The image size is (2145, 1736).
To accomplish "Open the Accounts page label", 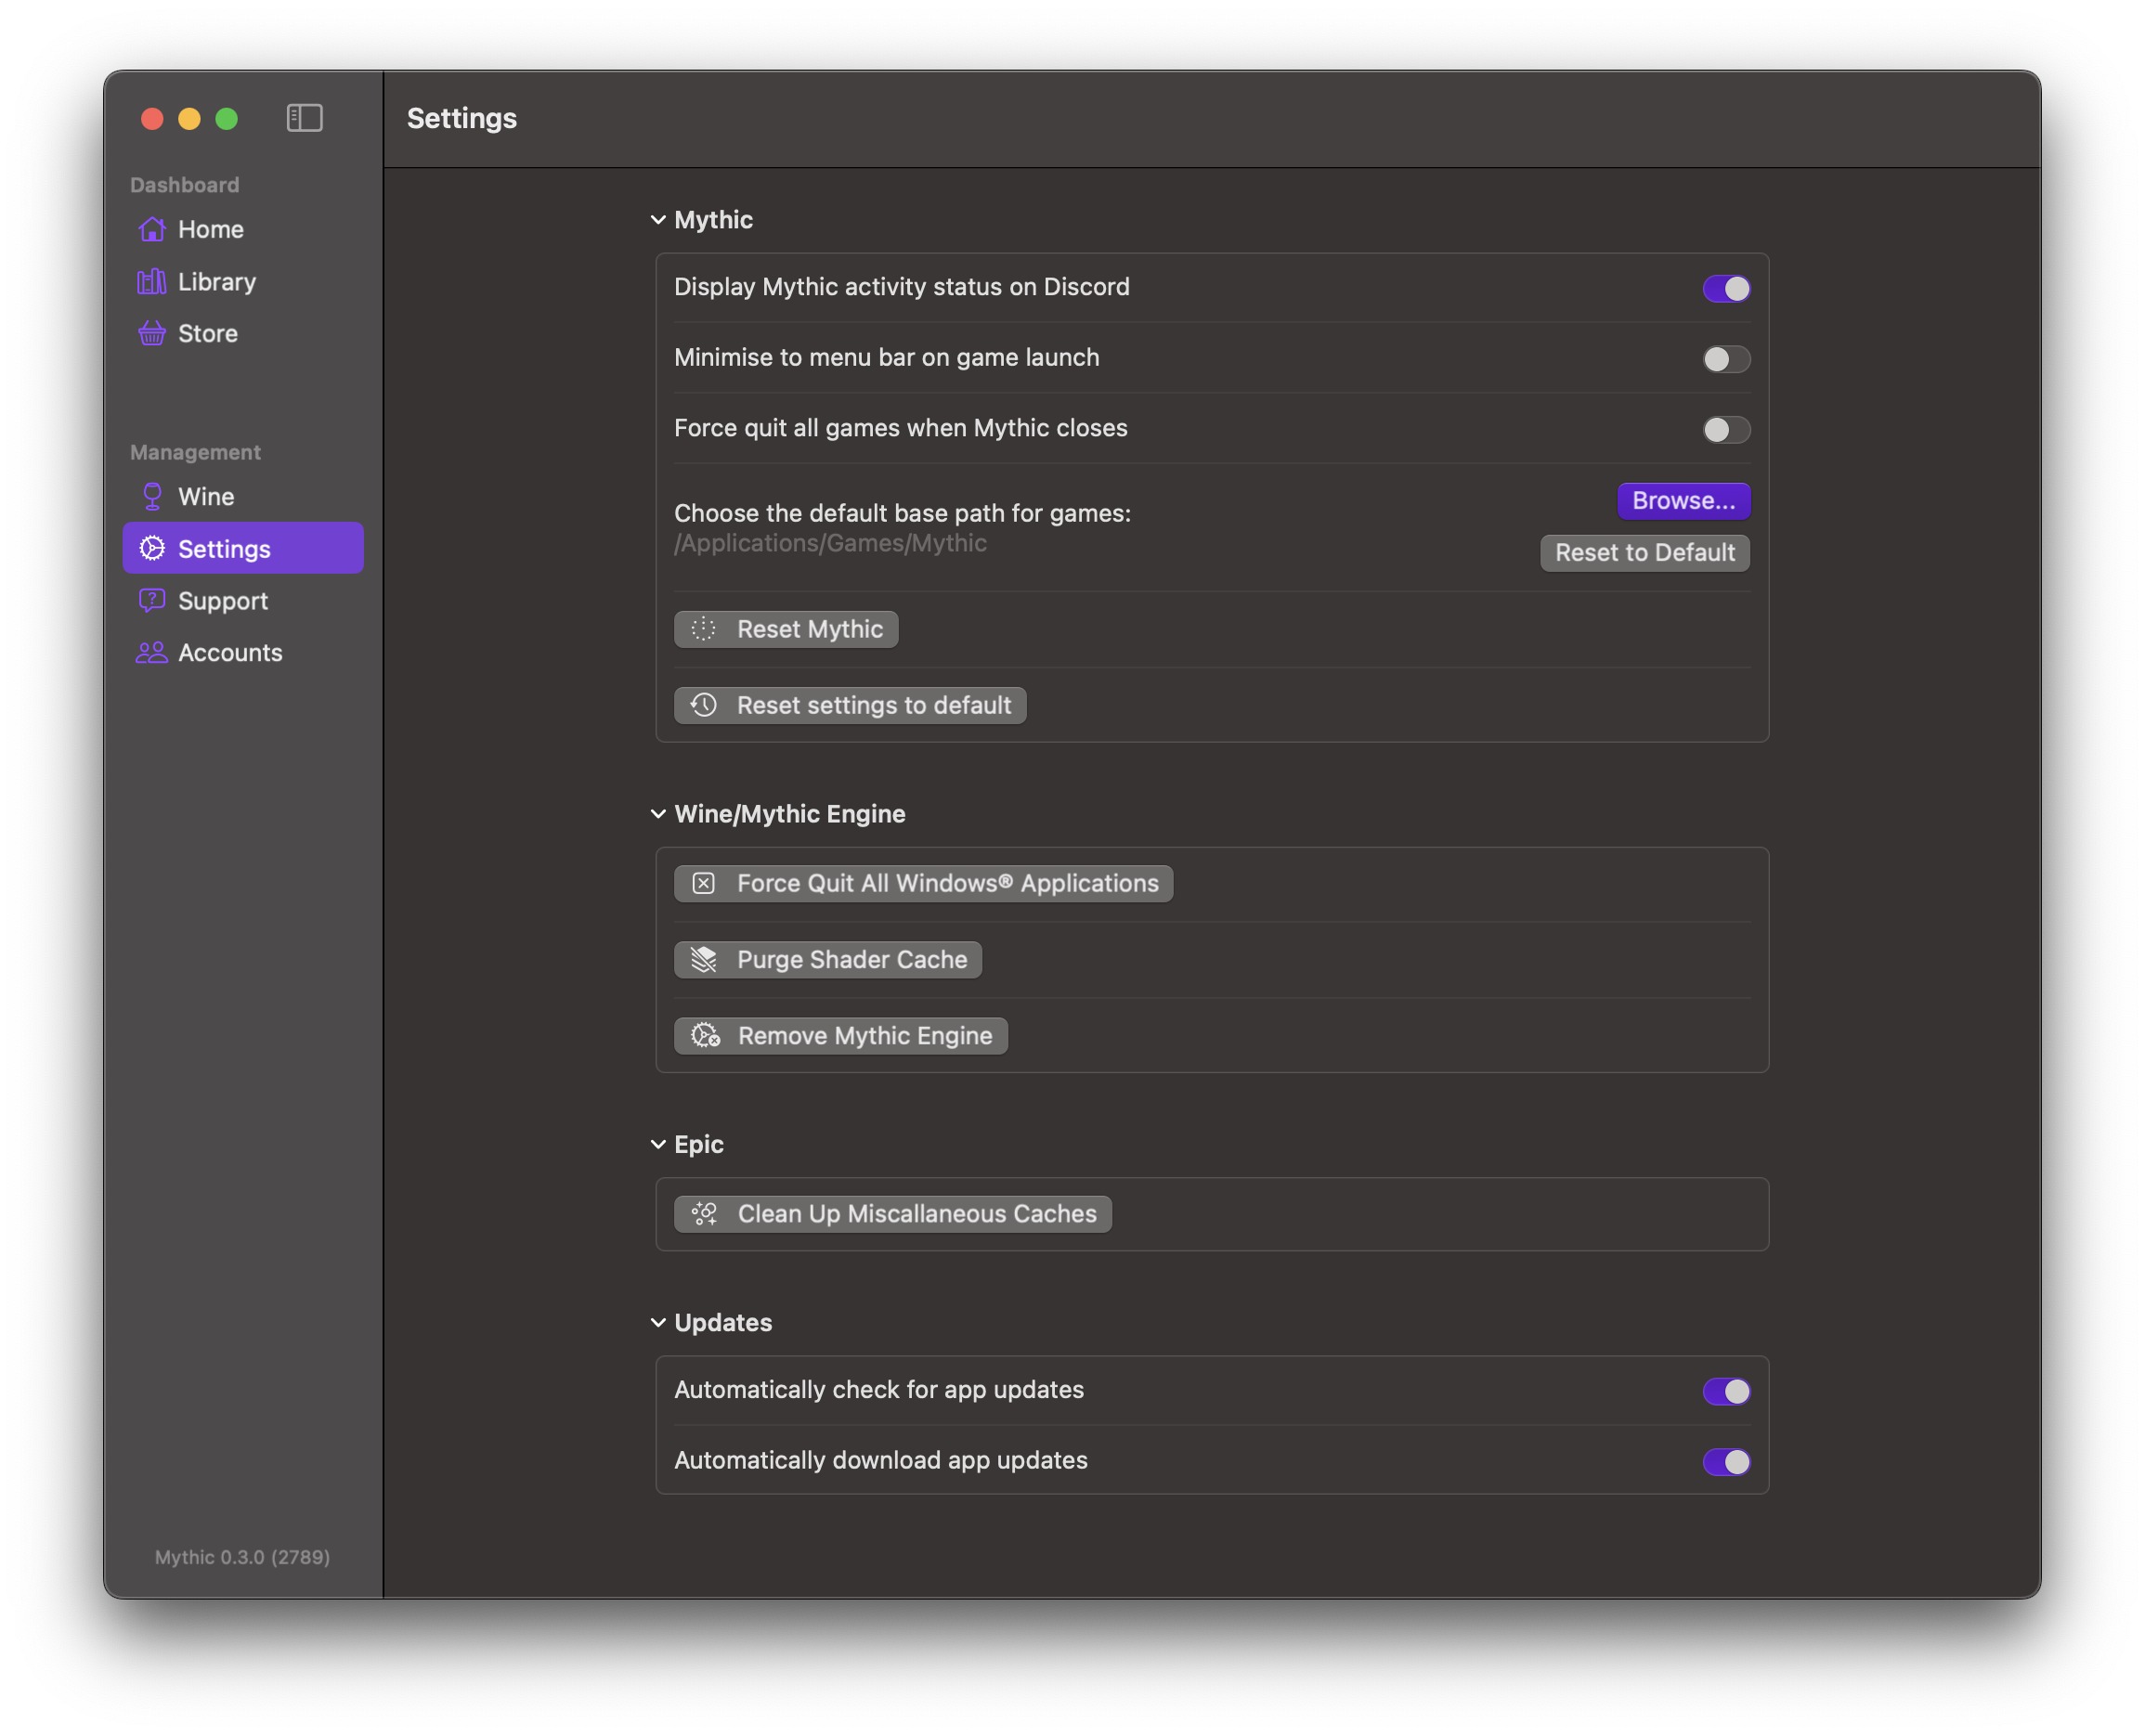I will [x=230, y=652].
